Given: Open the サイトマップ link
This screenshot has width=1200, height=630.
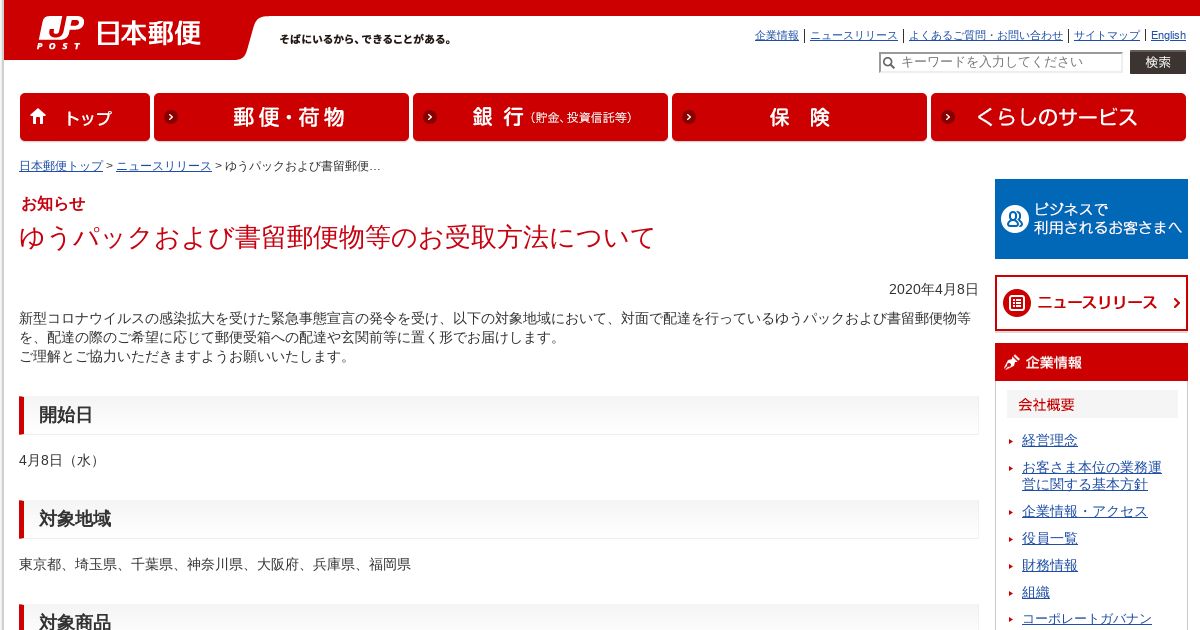Looking at the screenshot, I should 1107,35.
